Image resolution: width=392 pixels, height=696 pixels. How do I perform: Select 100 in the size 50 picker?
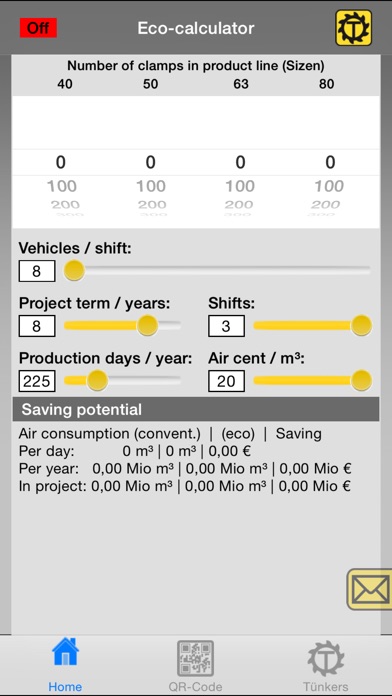[x=151, y=186]
